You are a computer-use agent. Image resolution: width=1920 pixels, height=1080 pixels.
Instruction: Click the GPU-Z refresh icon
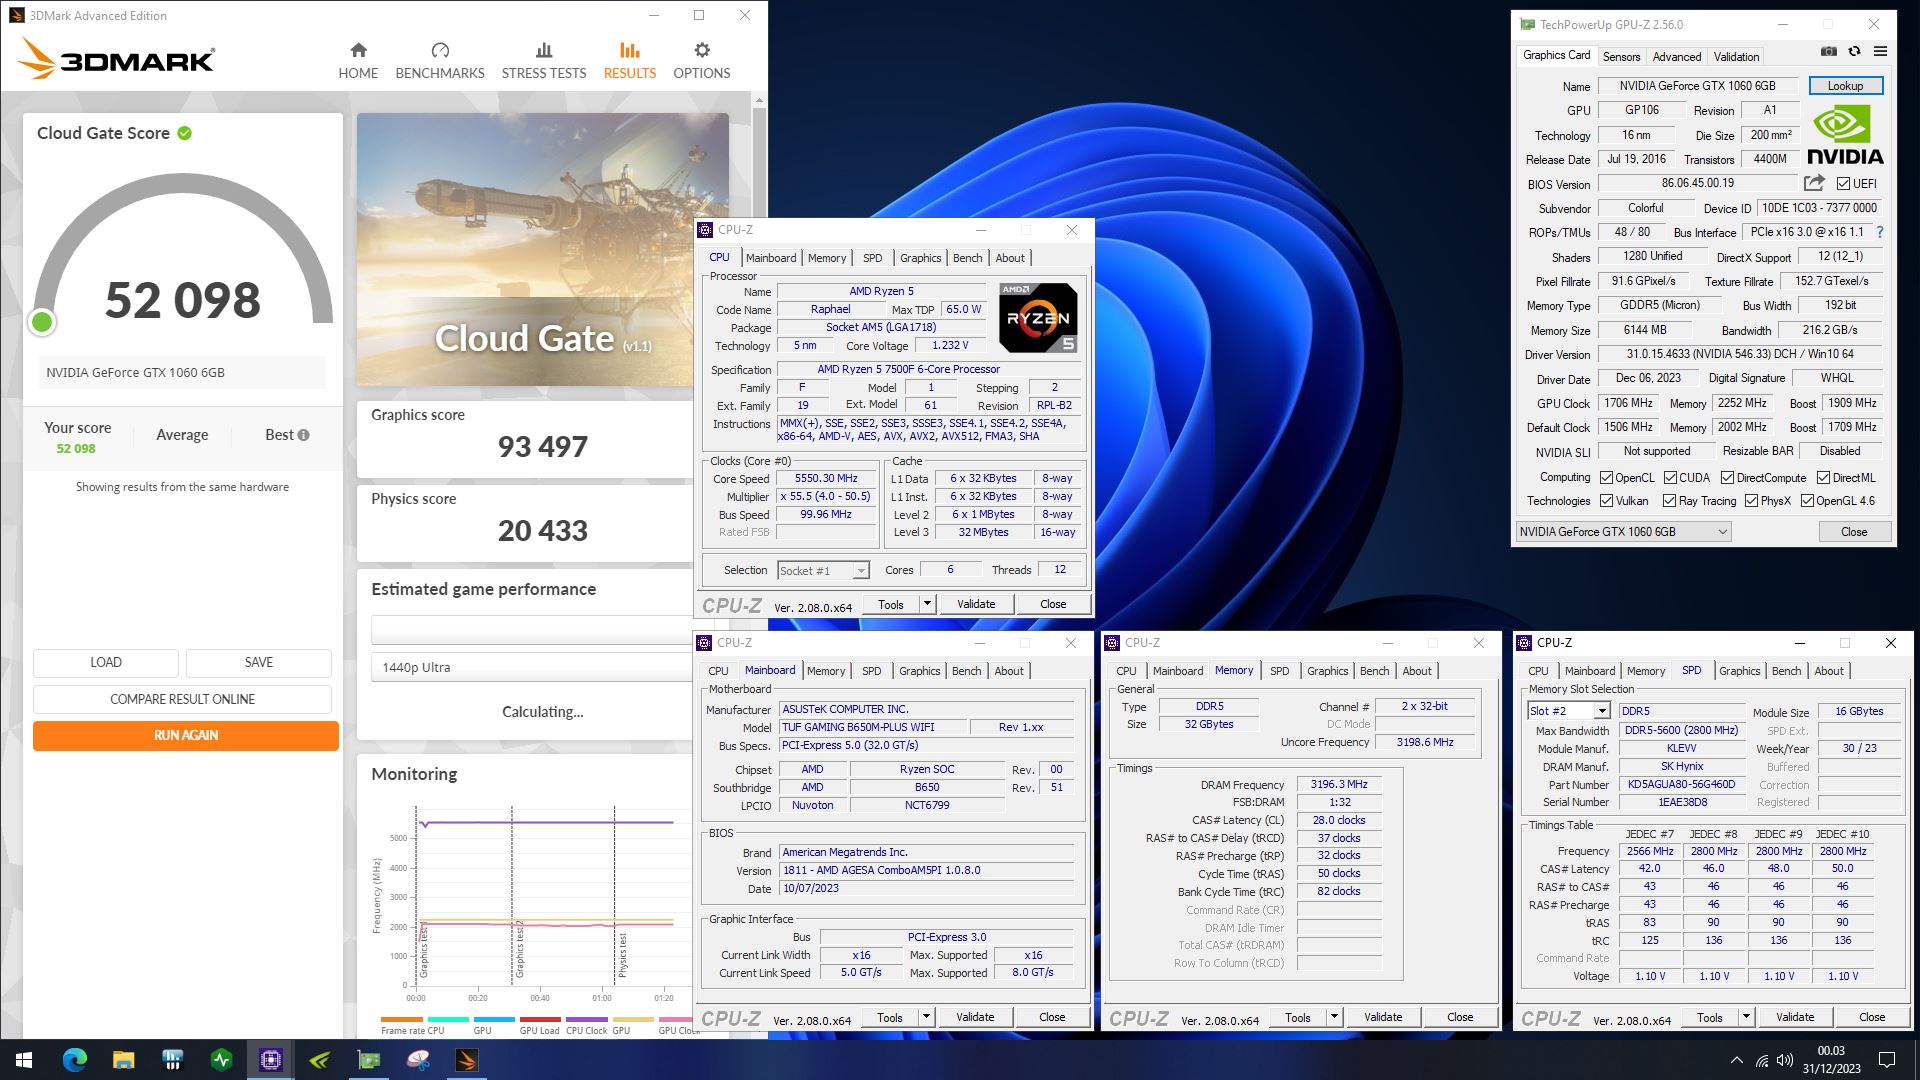[1854, 52]
